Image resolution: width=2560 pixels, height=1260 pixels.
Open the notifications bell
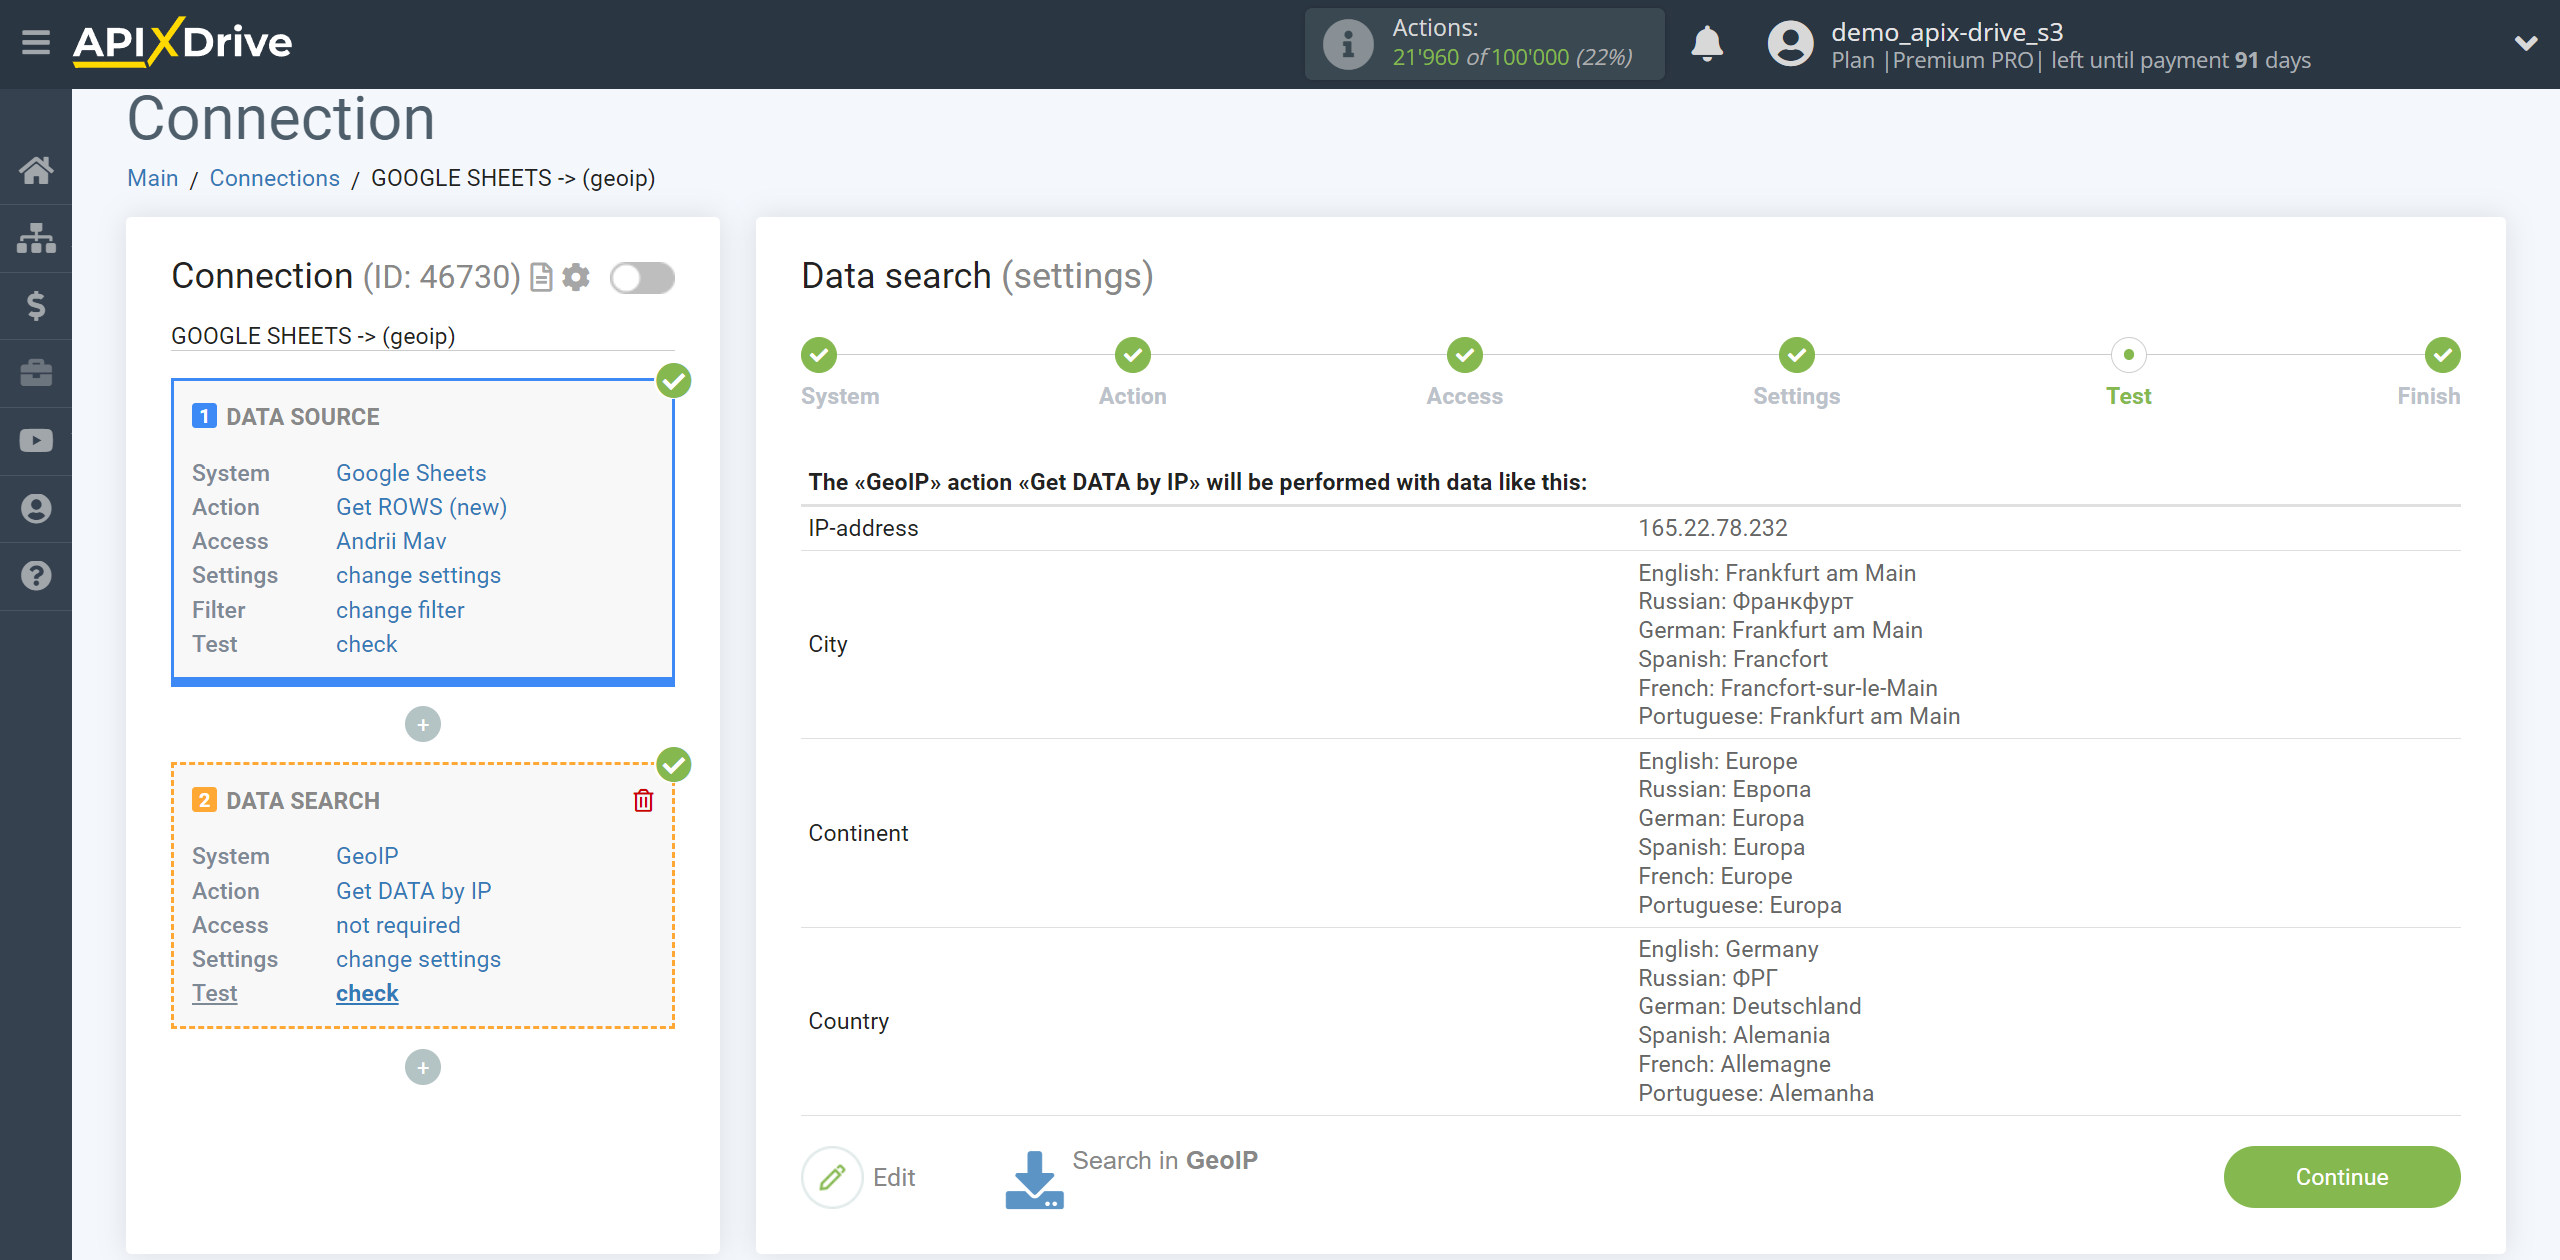coord(1707,44)
